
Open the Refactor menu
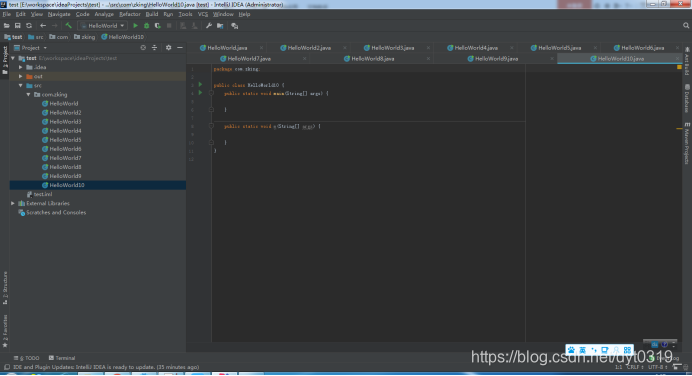[x=130, y=15]
